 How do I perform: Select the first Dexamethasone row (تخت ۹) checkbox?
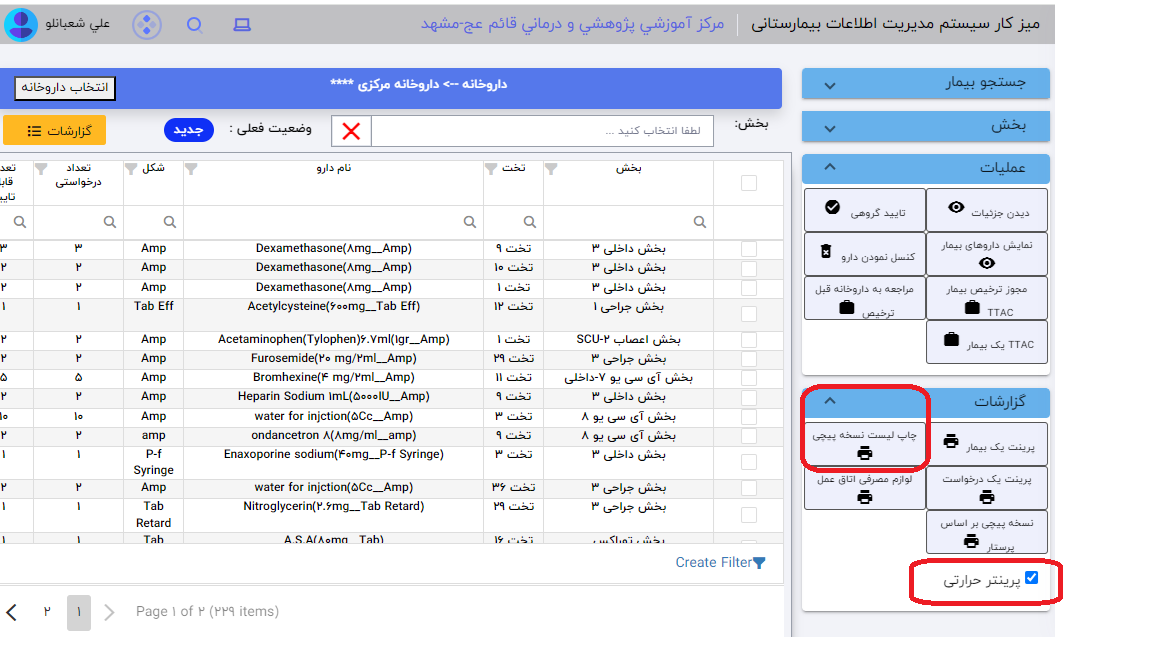(749, 249)
